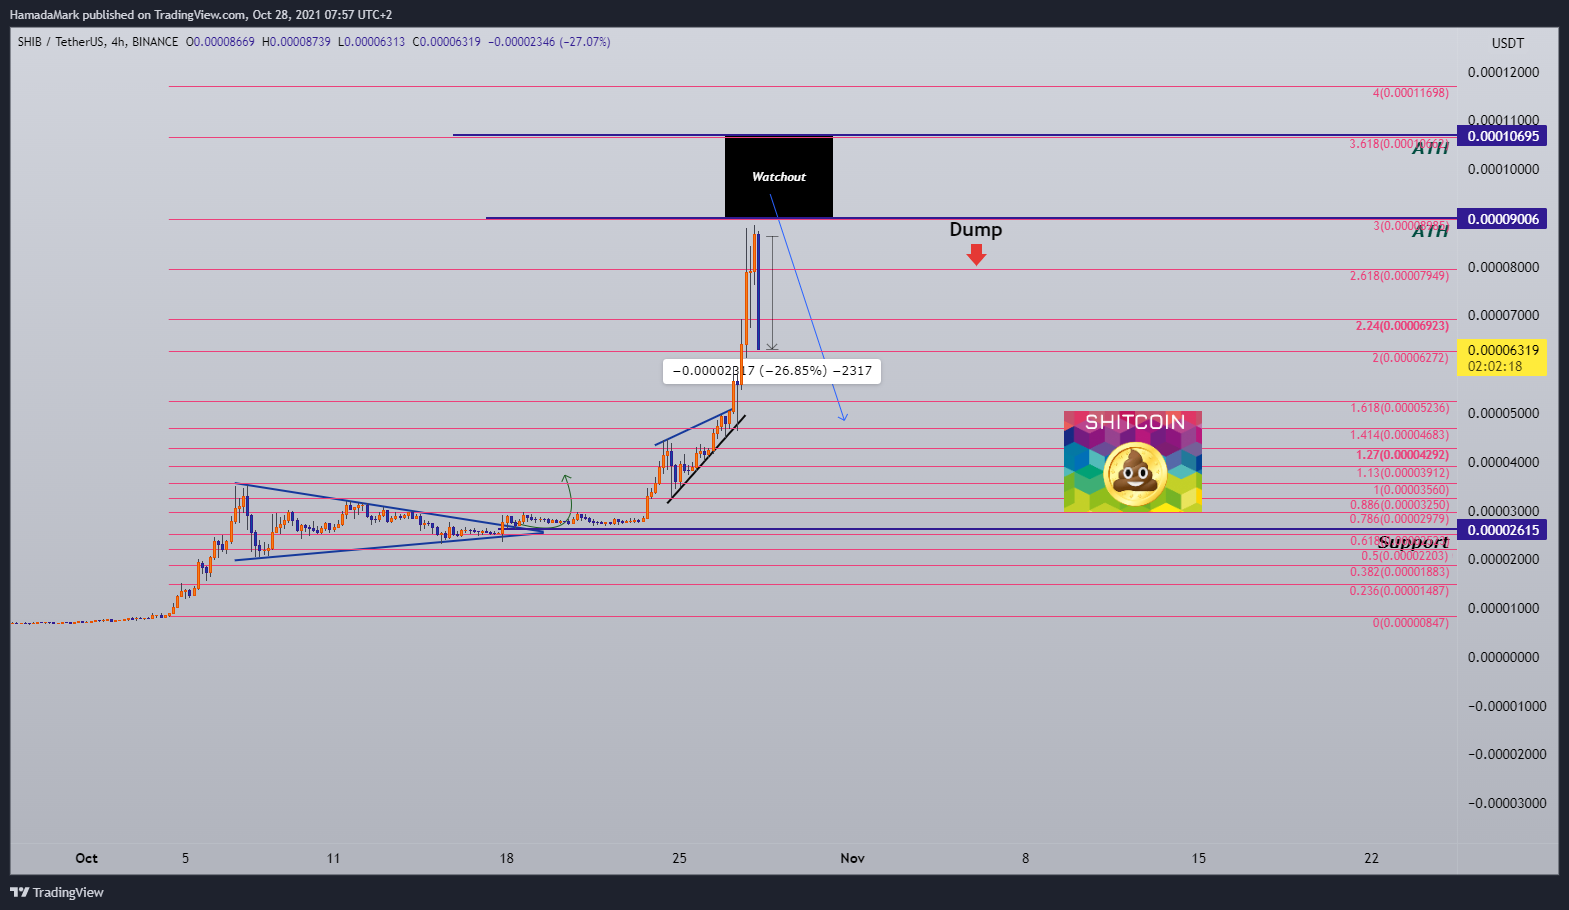Click the Nov label on the time axis
Image resolution: width=1569 pixels, height=910 pixels.
click(853, 858)
